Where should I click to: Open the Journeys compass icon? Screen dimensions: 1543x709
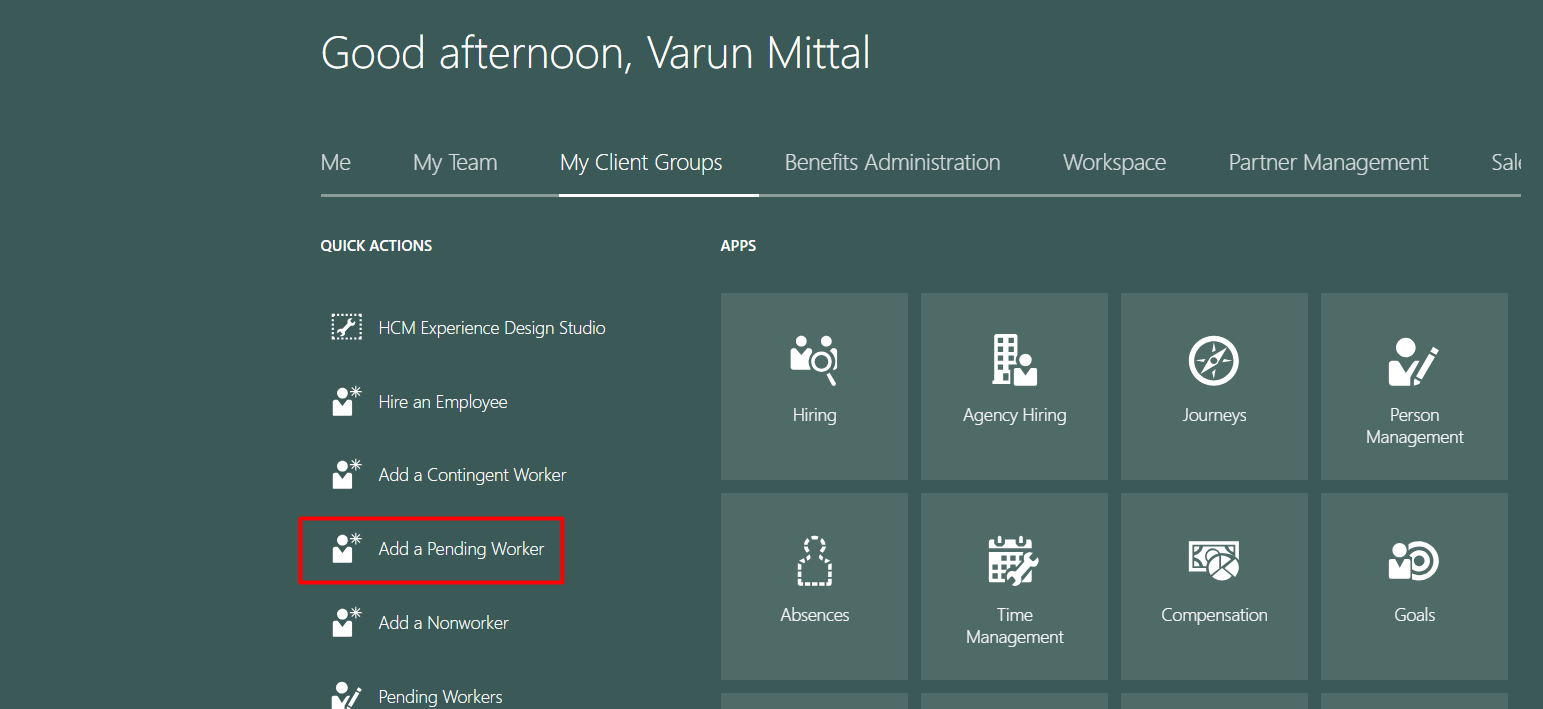pos(1214,361)
